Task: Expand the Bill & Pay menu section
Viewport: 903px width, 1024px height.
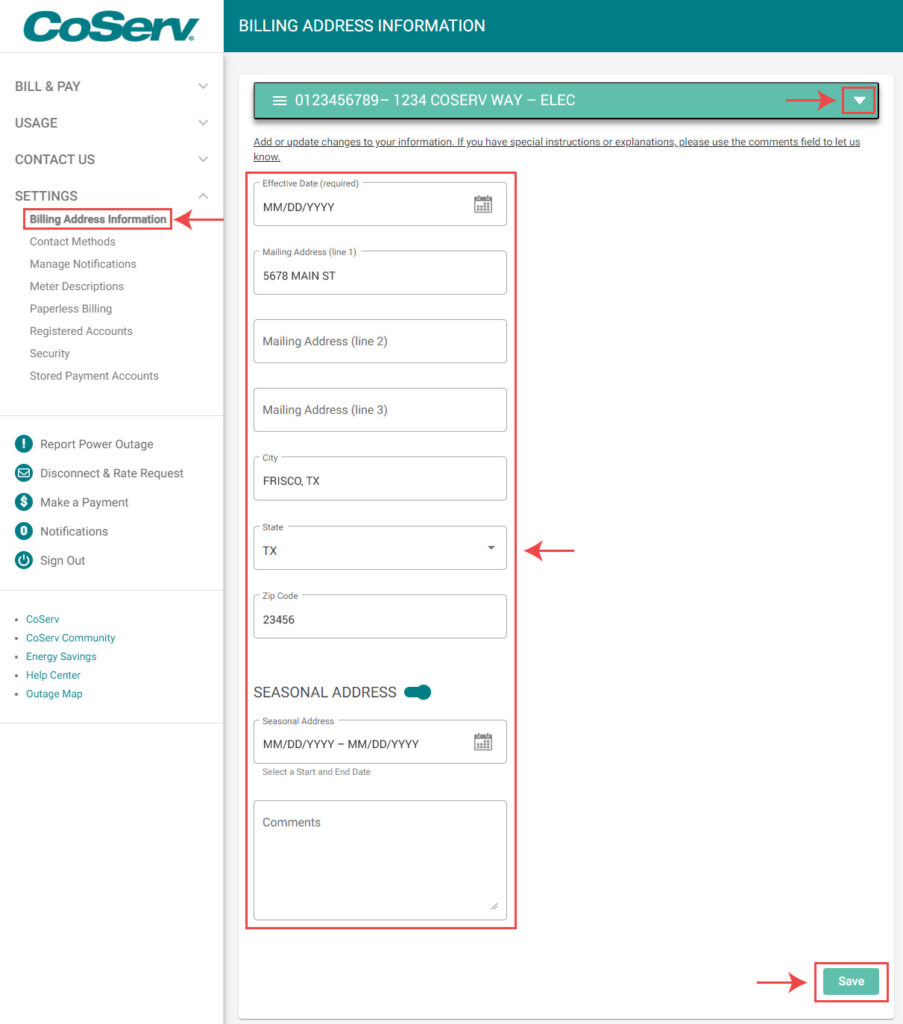Action: pos(203,87)
